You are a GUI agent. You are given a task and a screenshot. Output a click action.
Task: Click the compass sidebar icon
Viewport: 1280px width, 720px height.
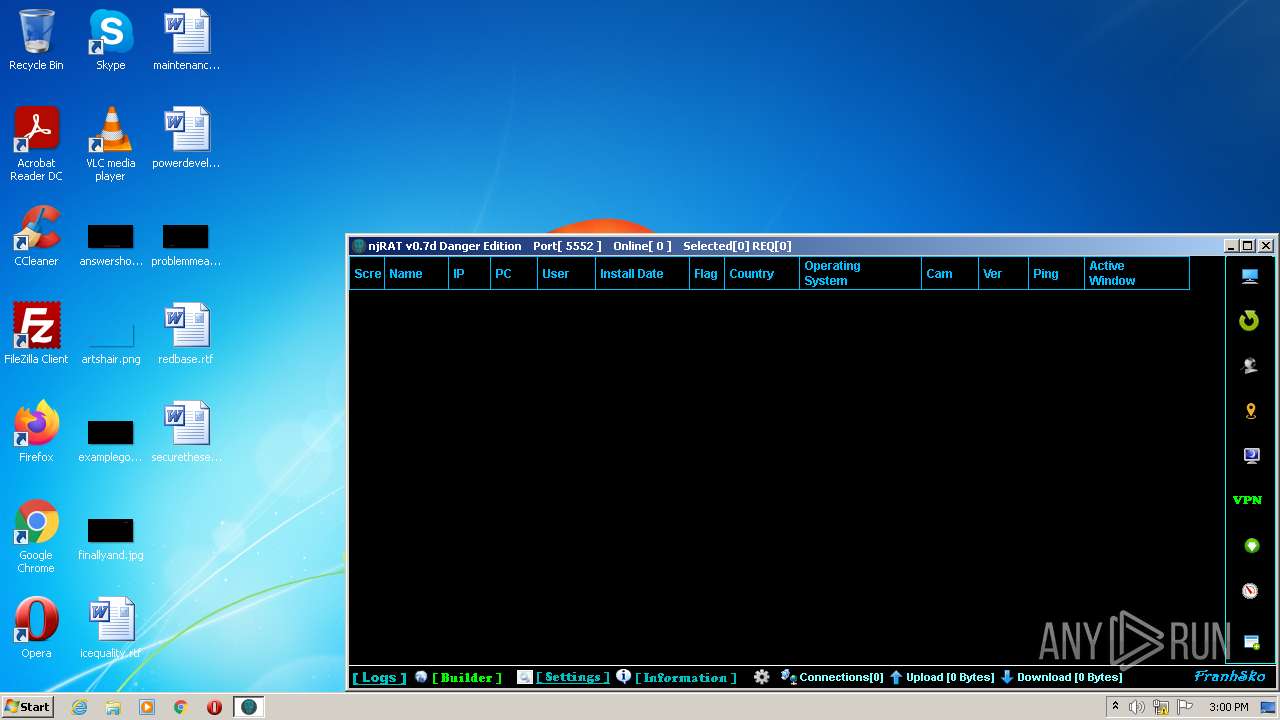point(1250,591)
